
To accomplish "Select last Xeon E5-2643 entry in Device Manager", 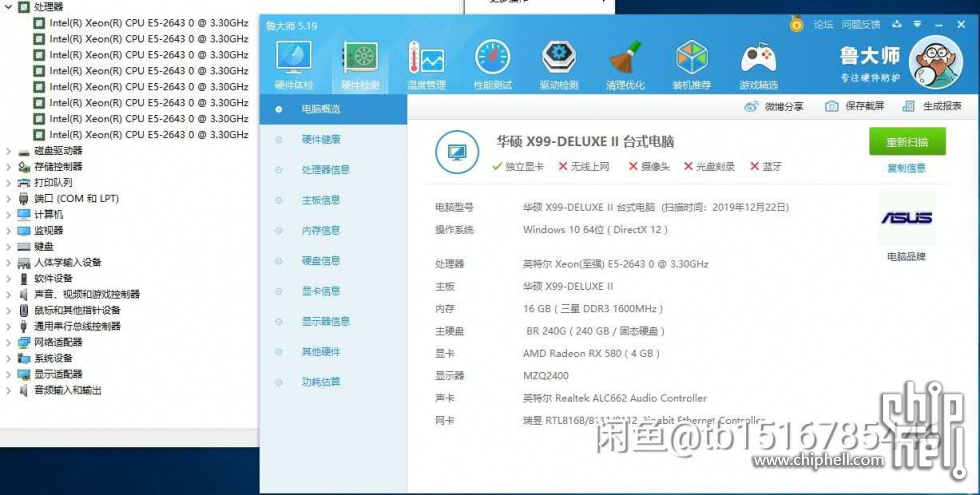I will [149, 134].
